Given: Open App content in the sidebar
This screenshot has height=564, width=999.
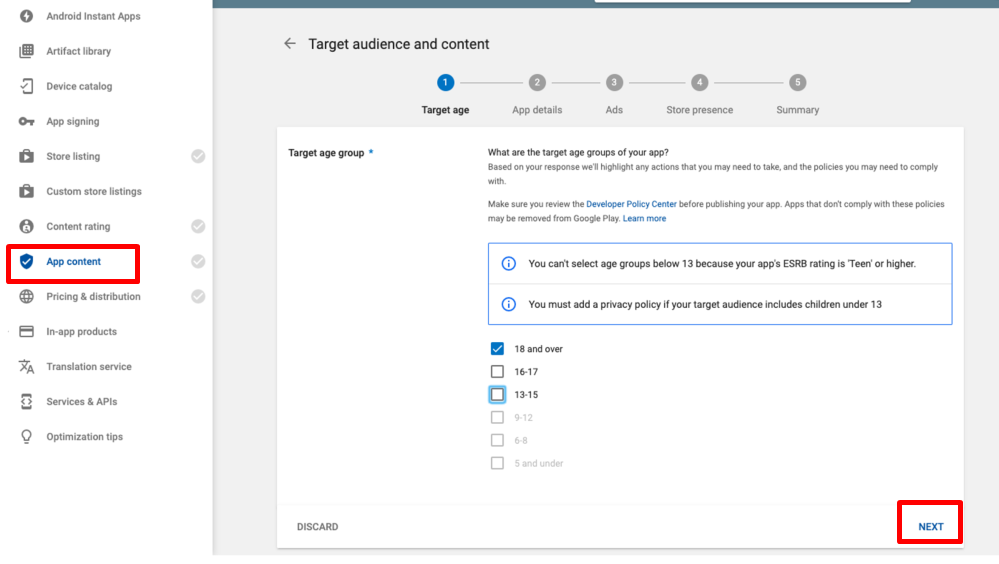Looking at the screenshot, I should point(73,262).
